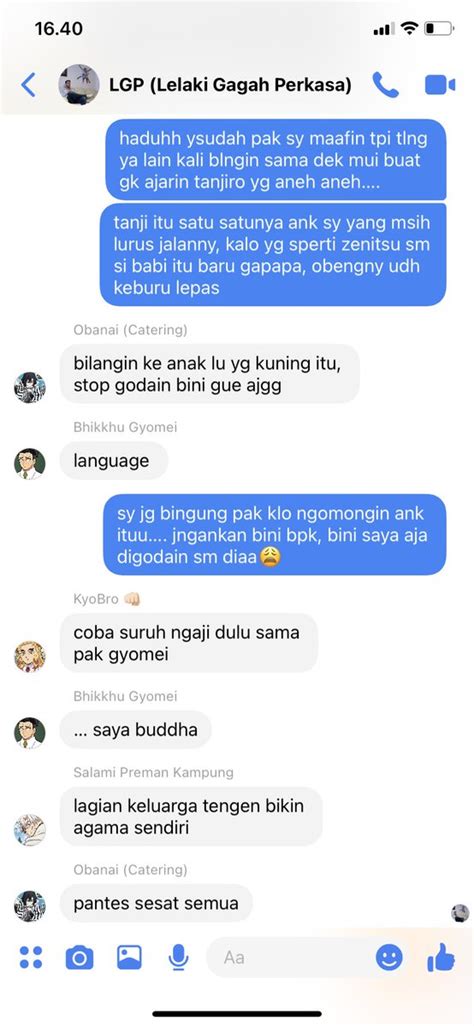Tap Salami Preman Kampung's avatar
This screenshot has width=474, height=1026.
click(x=29, y=830)
